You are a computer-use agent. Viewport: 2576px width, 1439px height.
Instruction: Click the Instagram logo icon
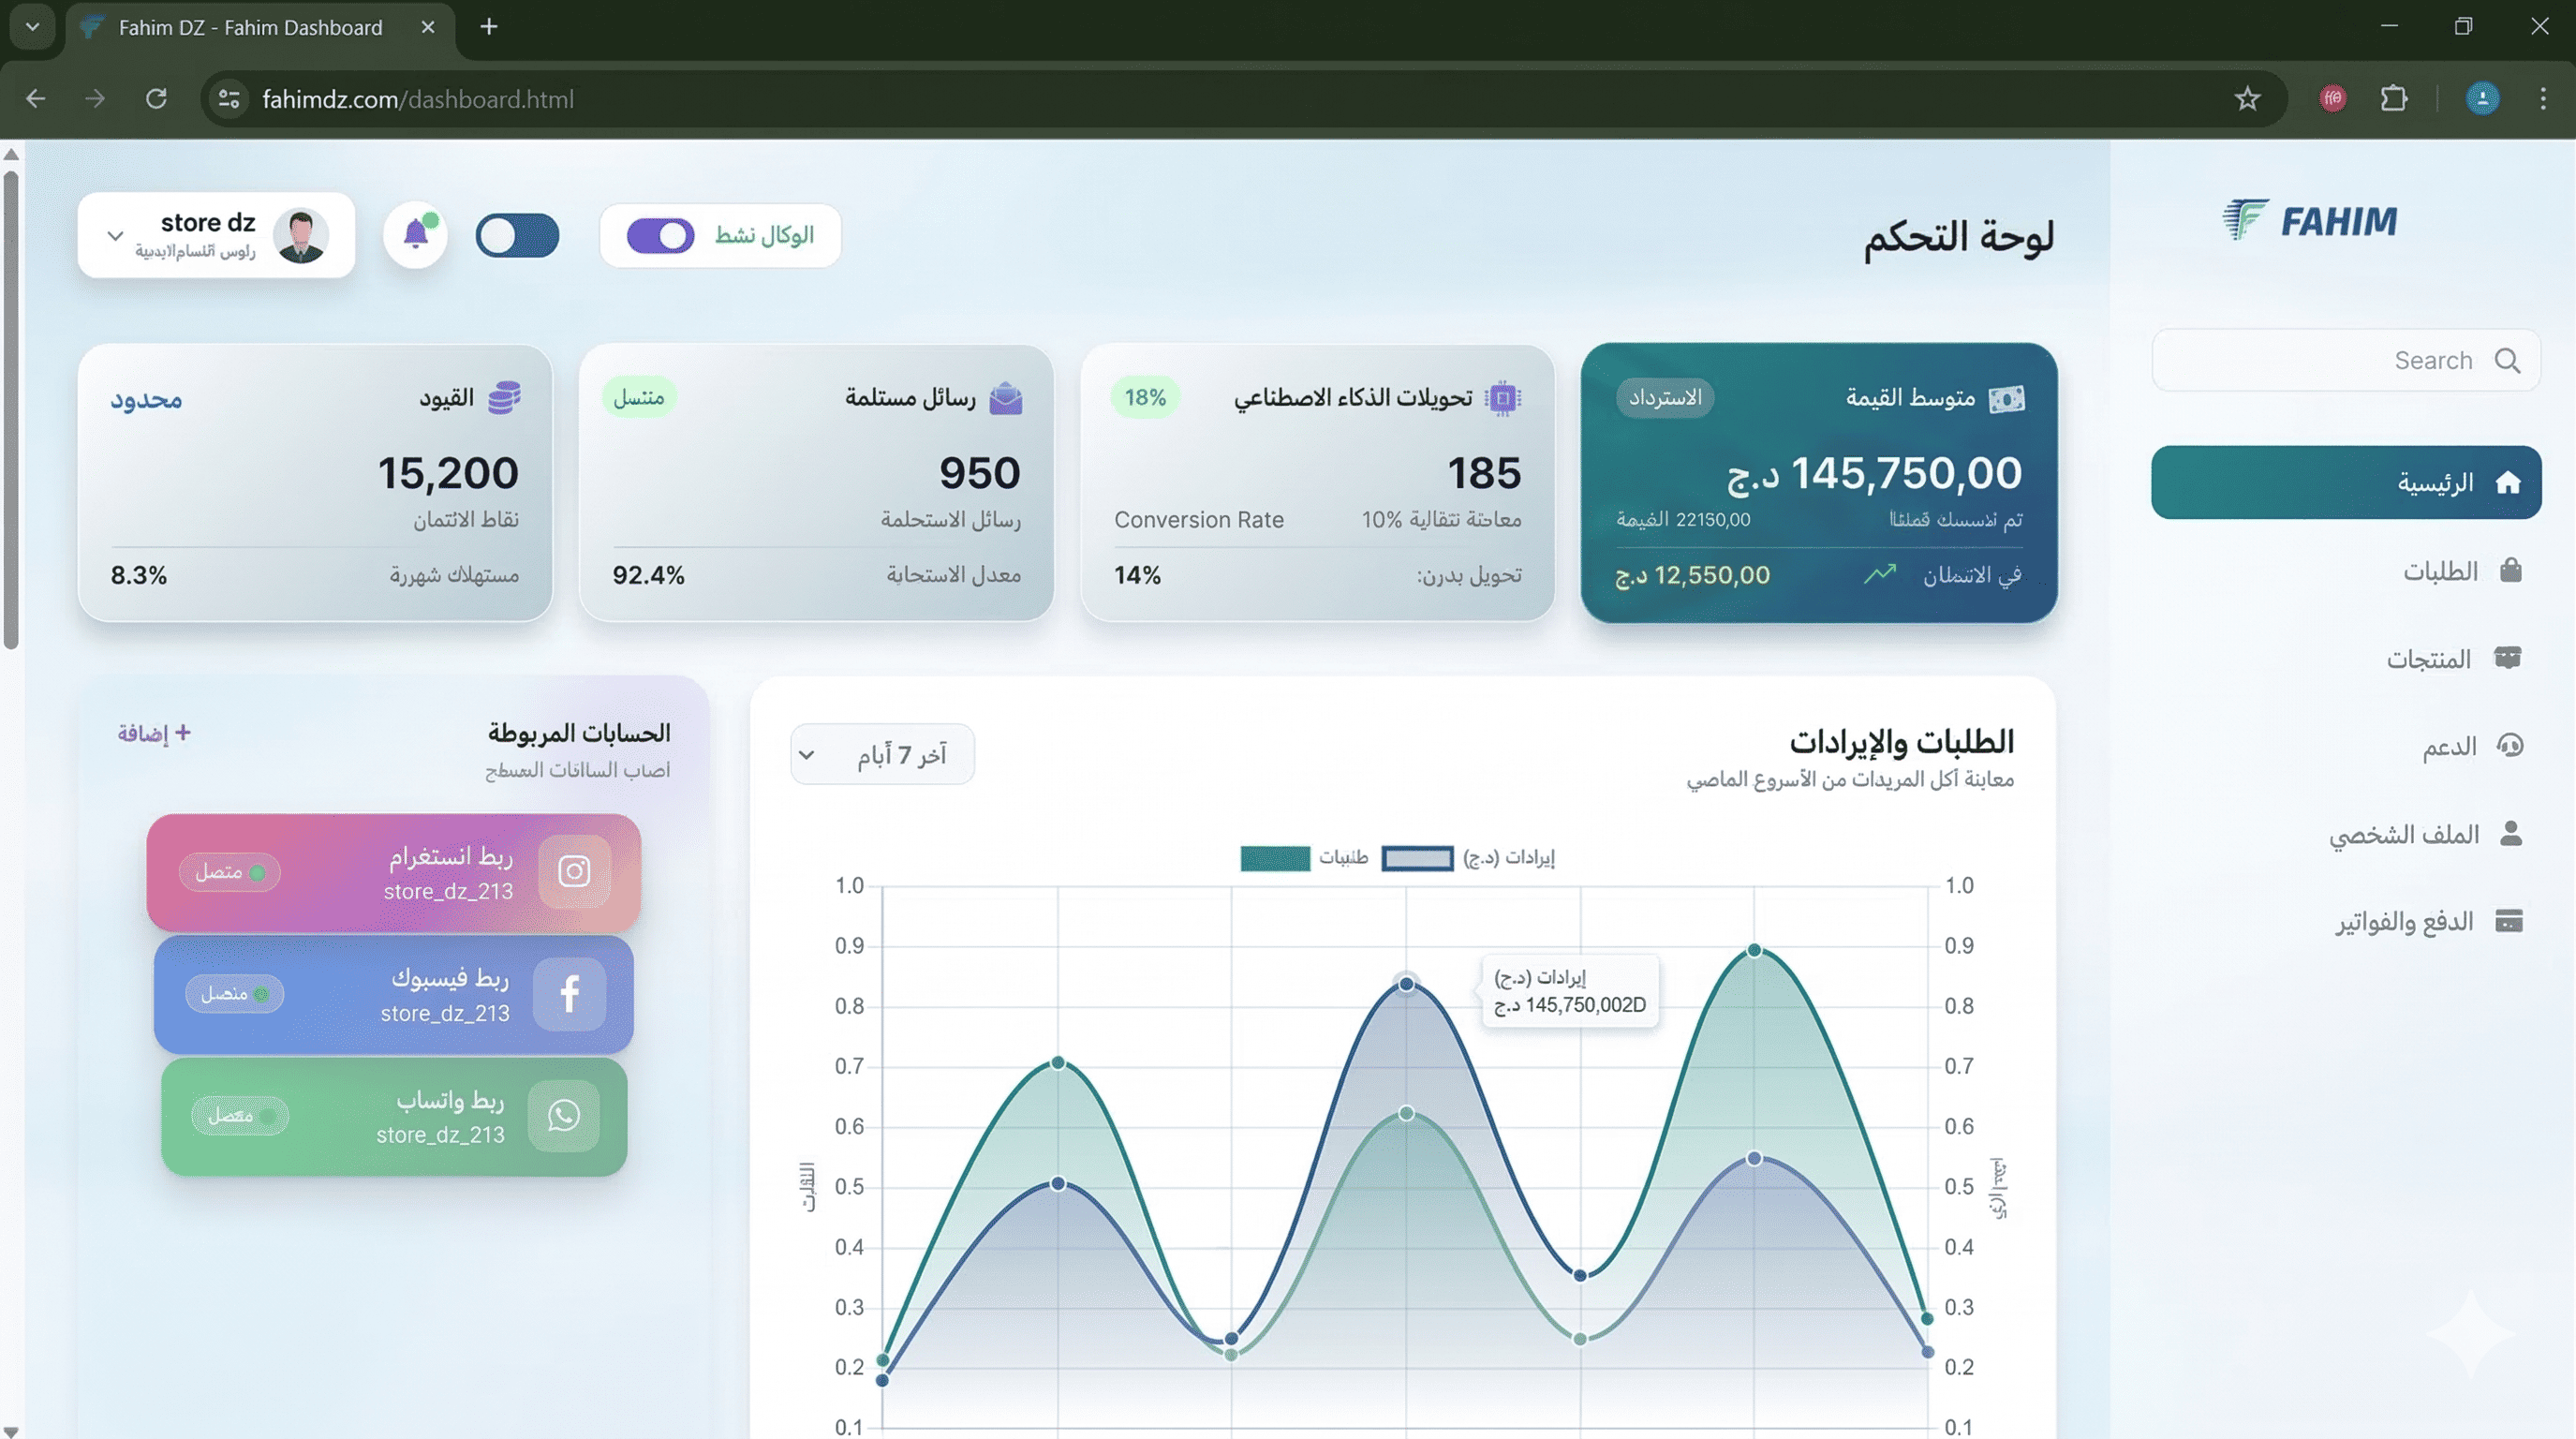574,871
